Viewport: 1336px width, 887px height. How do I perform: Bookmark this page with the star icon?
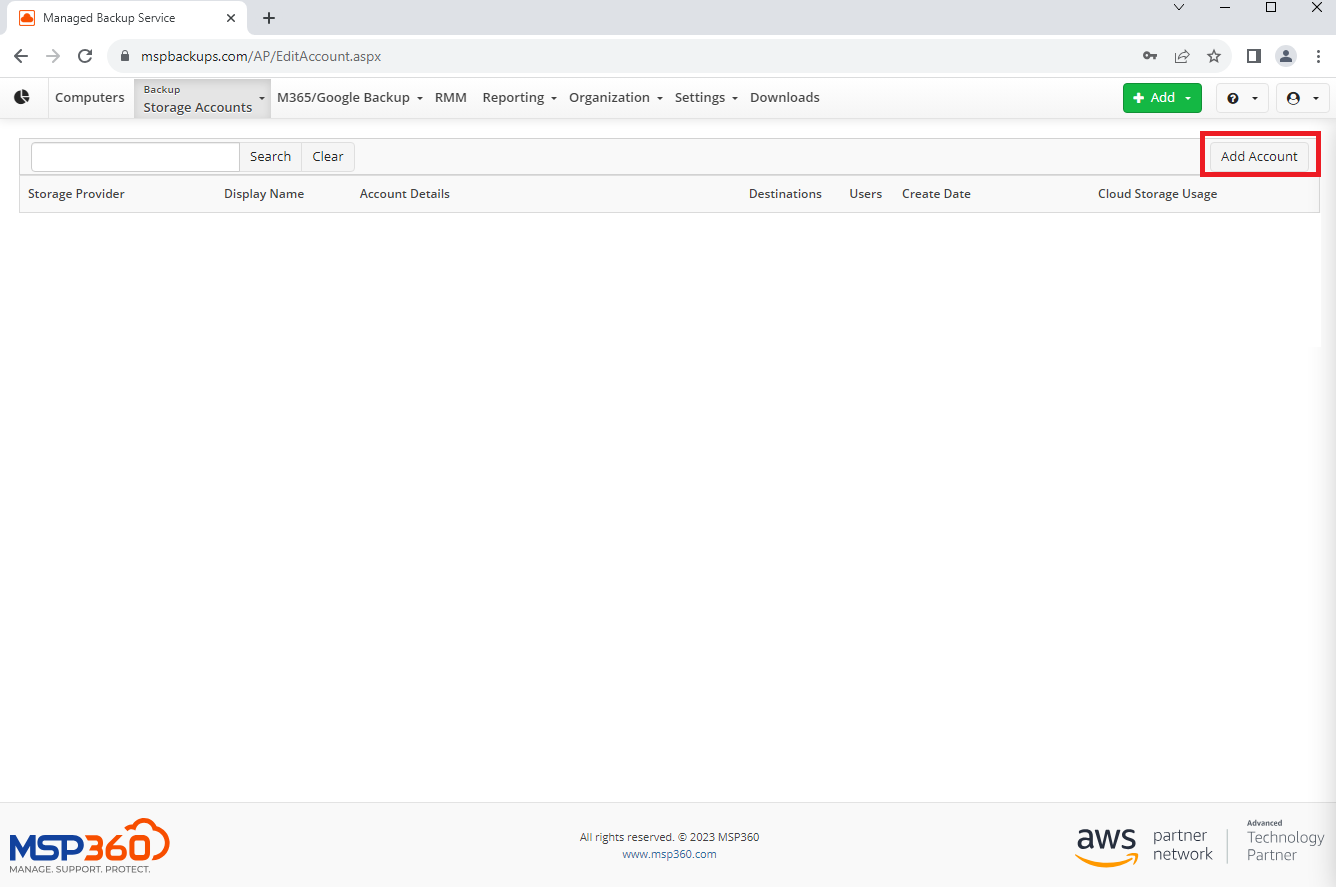[x=1214, y=56]
